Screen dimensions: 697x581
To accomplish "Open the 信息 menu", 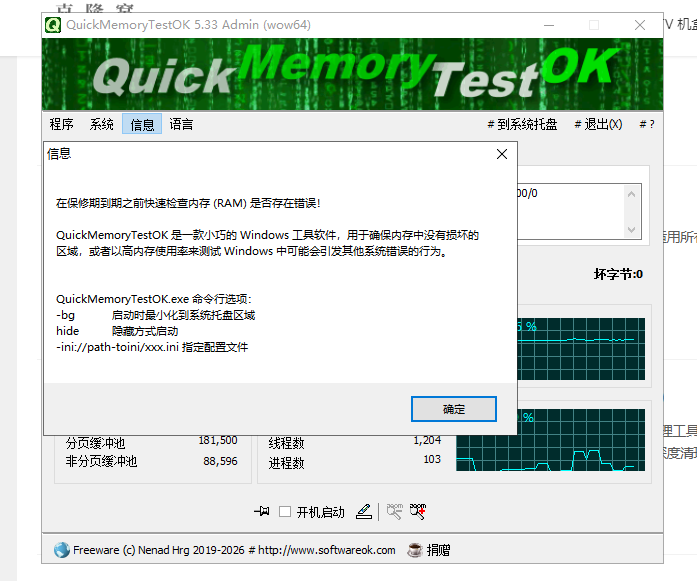I will tap(142, 124).
